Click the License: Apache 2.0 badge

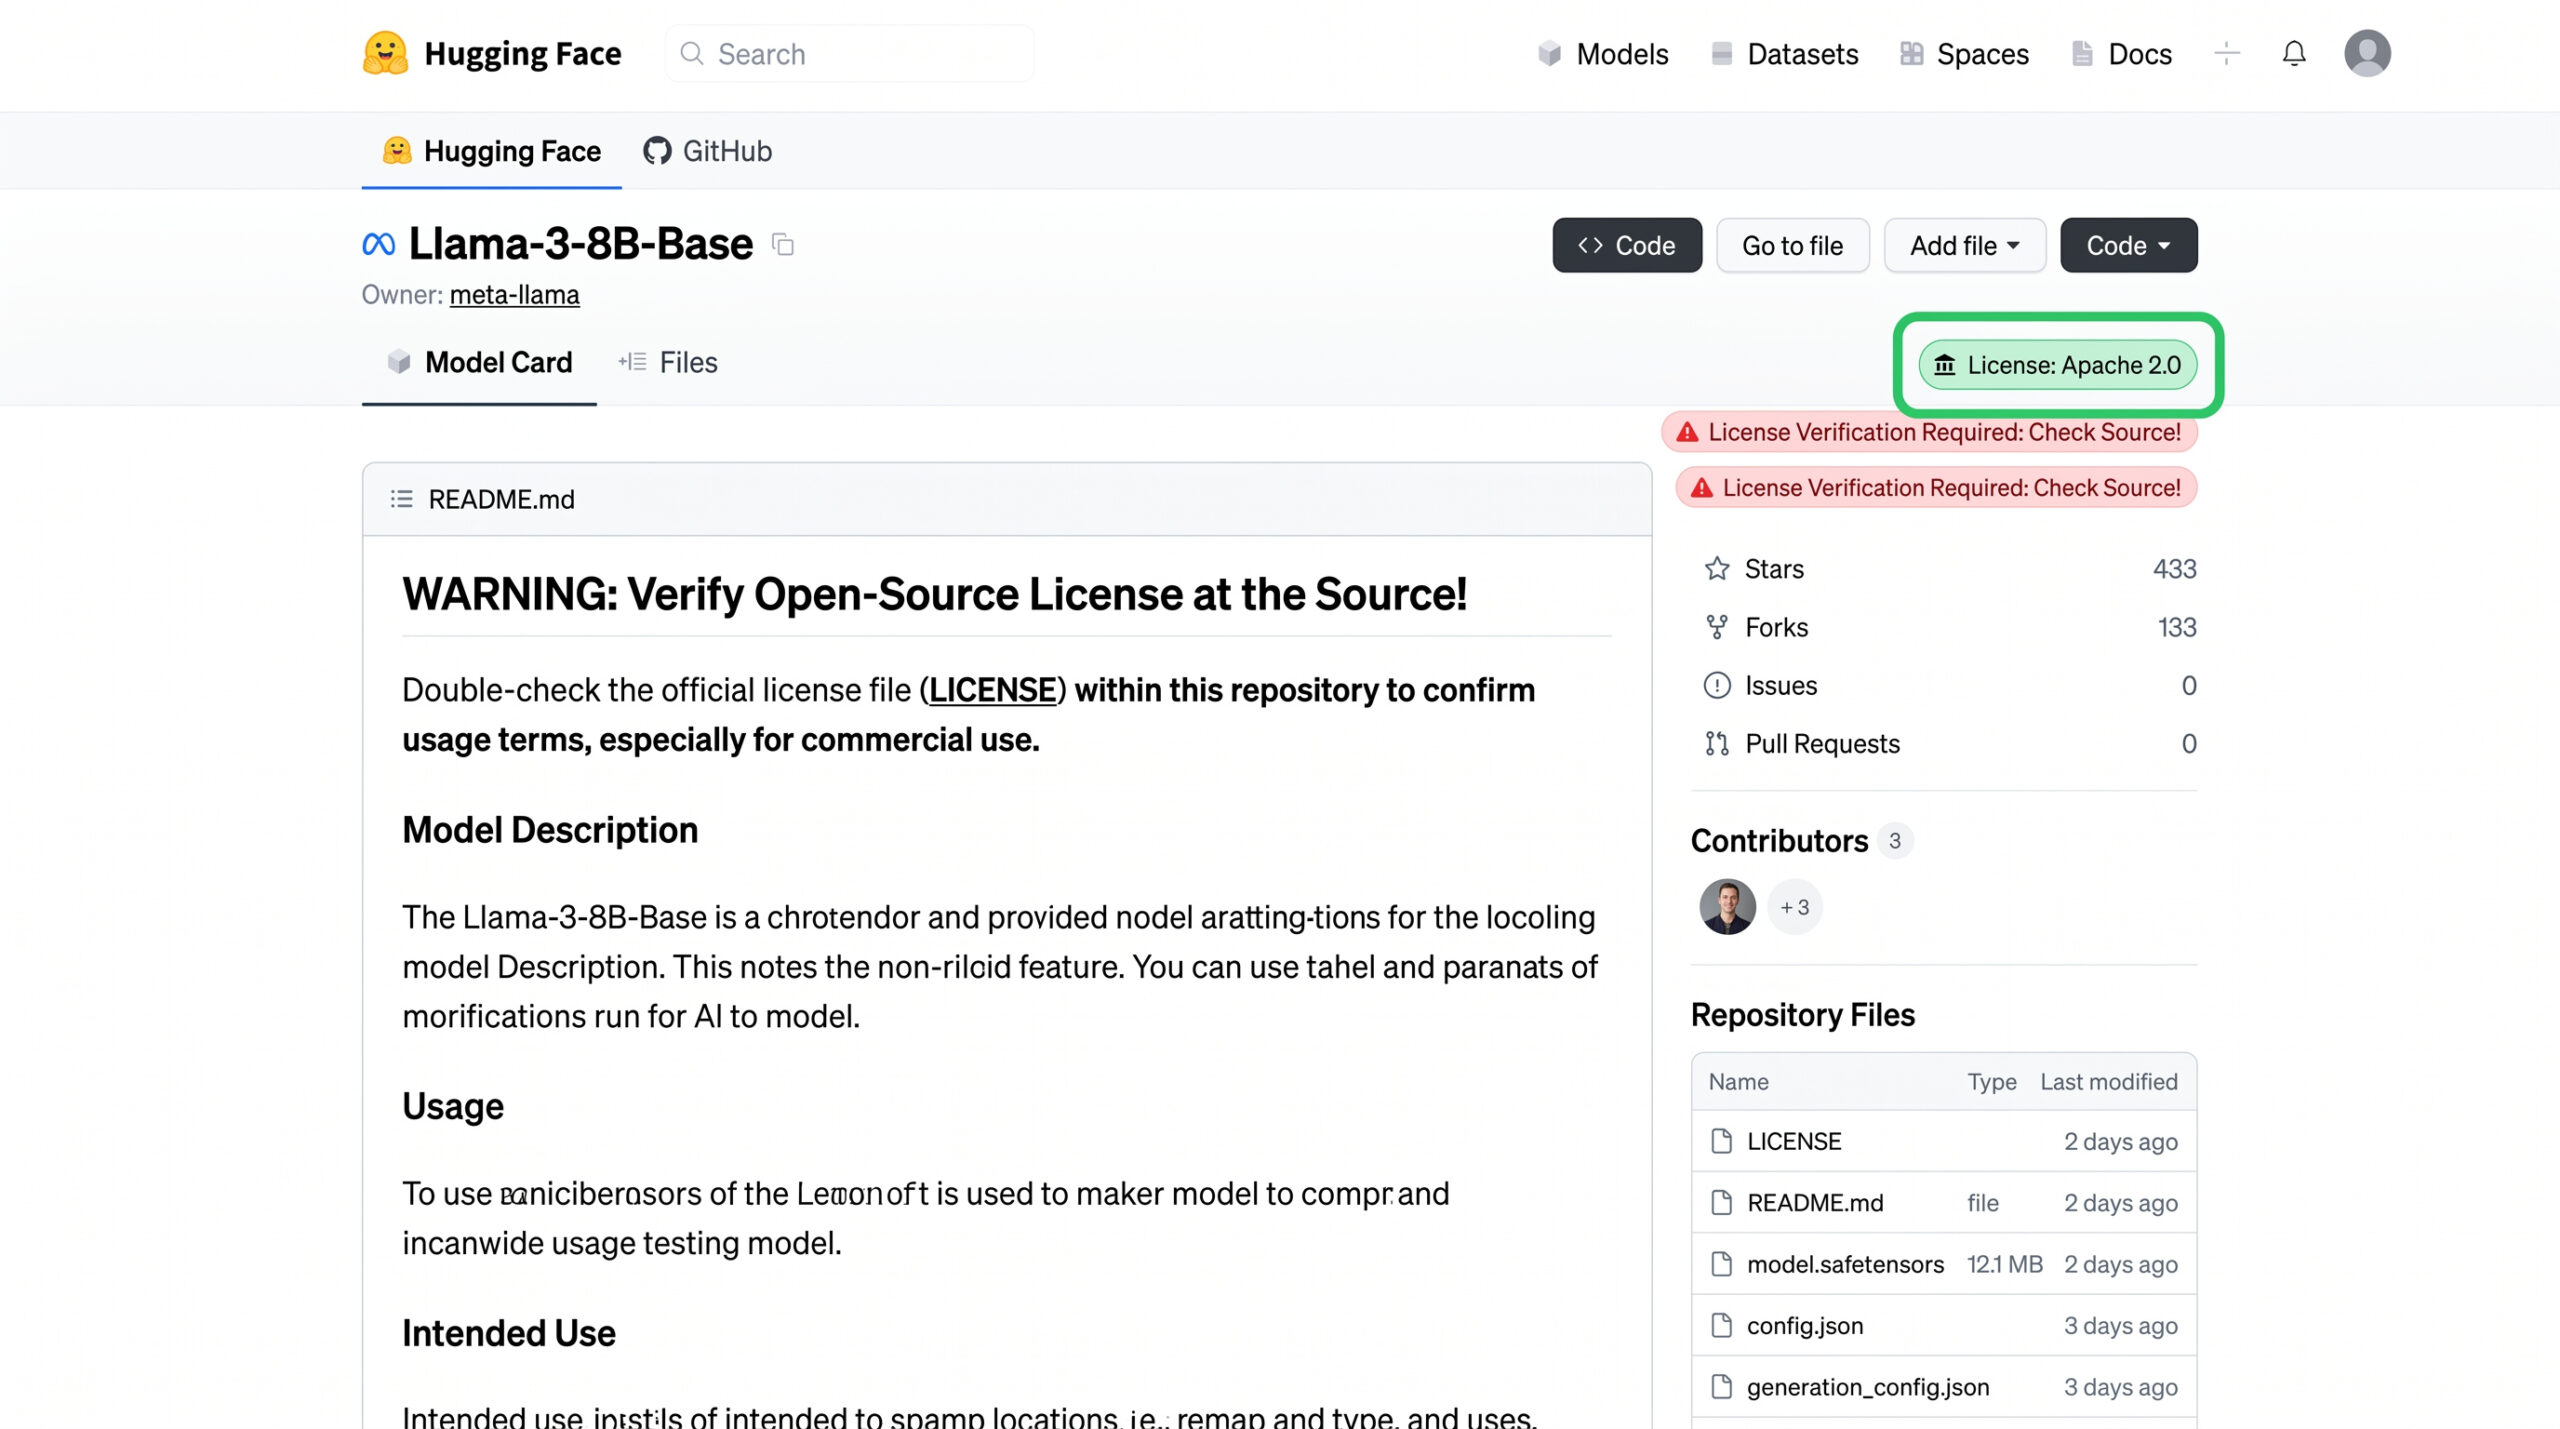tap(2058, 365)
